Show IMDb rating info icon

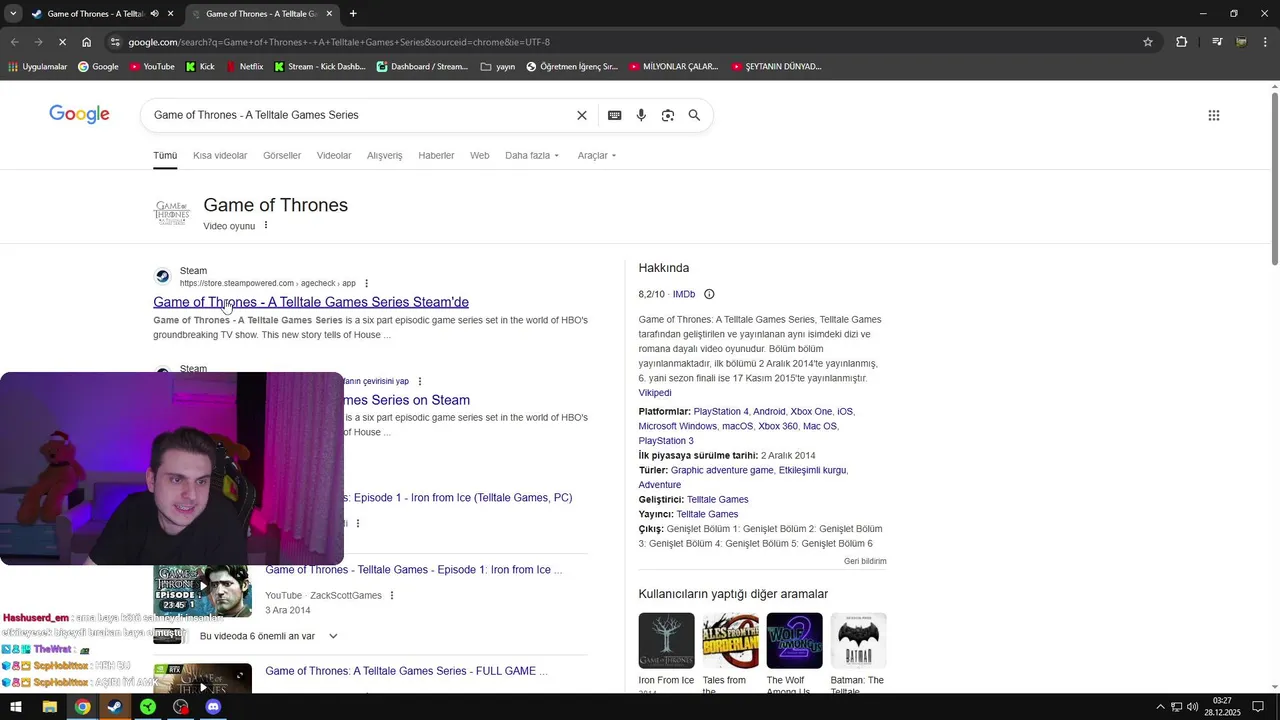709,294
